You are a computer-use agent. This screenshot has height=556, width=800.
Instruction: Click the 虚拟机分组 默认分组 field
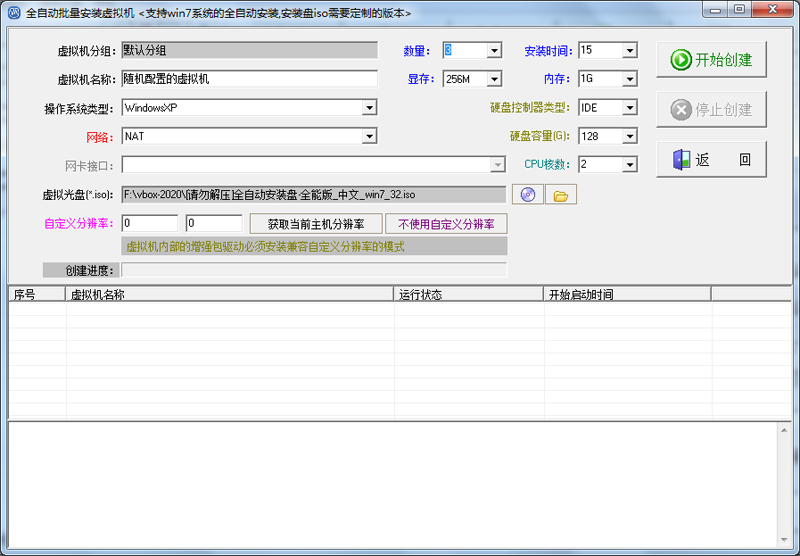pos(249,50)
